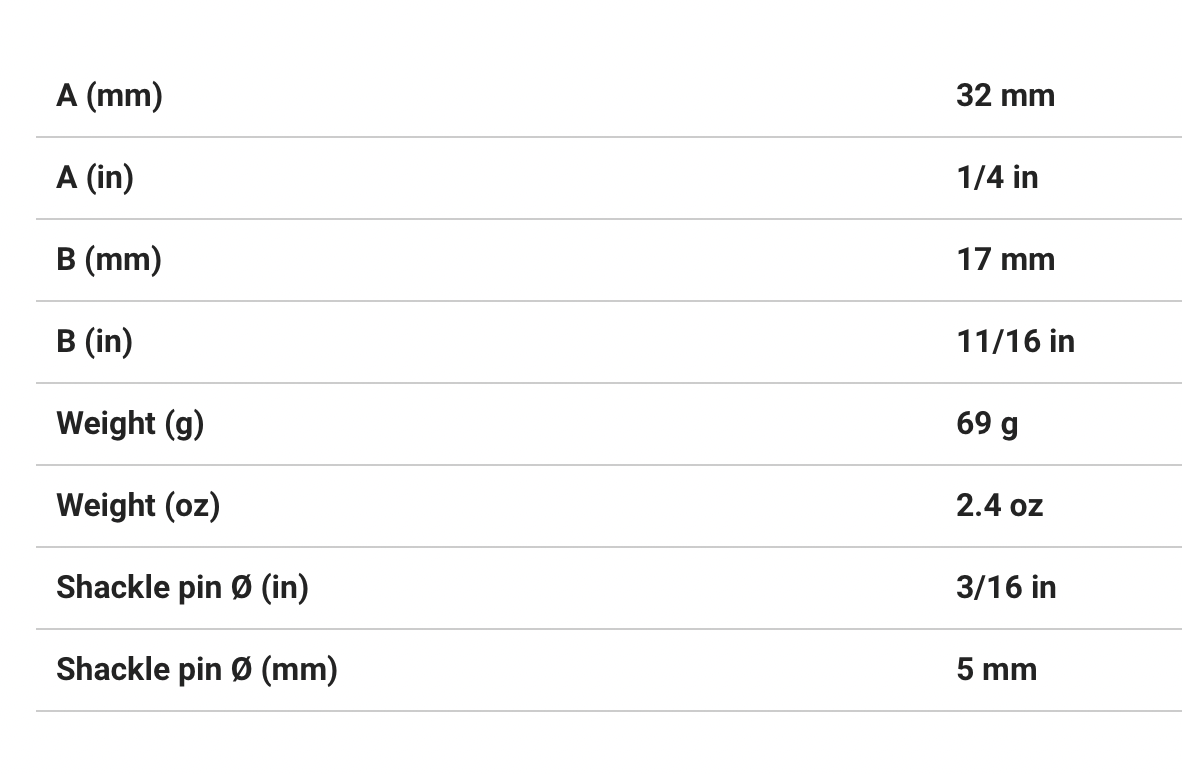Click the "Weight (g)" row label
The image size is (1182, 774).
coord(130,424)
